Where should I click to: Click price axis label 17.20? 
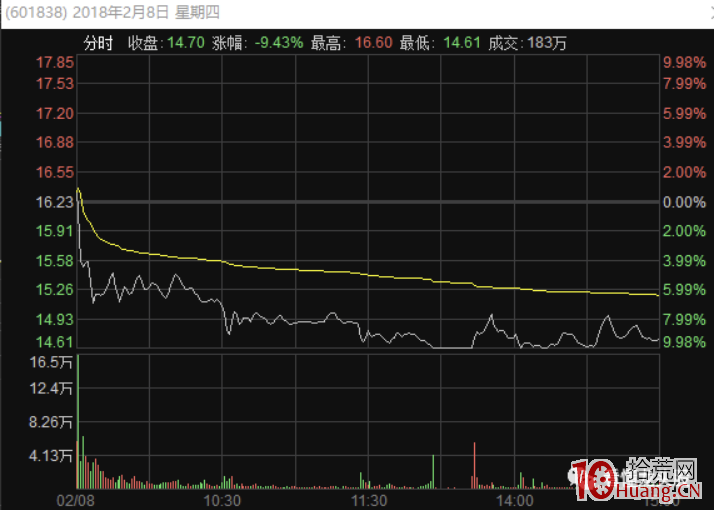tap(55, 113)
